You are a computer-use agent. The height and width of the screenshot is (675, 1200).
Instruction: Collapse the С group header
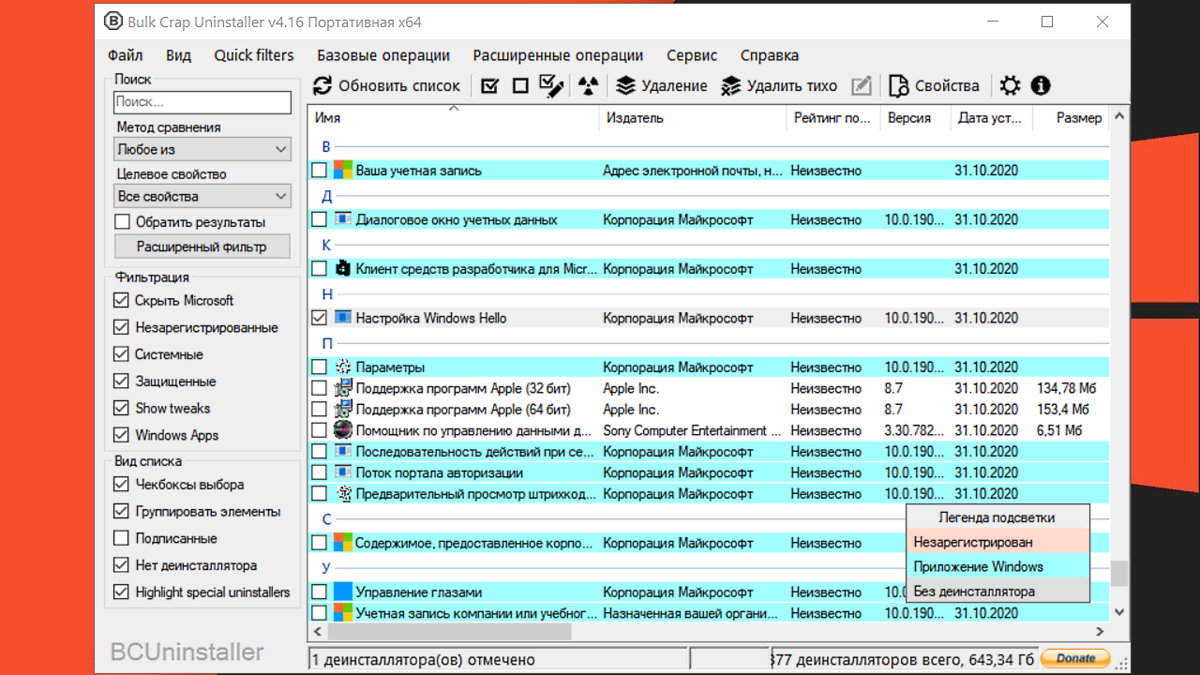pos(326,519)
